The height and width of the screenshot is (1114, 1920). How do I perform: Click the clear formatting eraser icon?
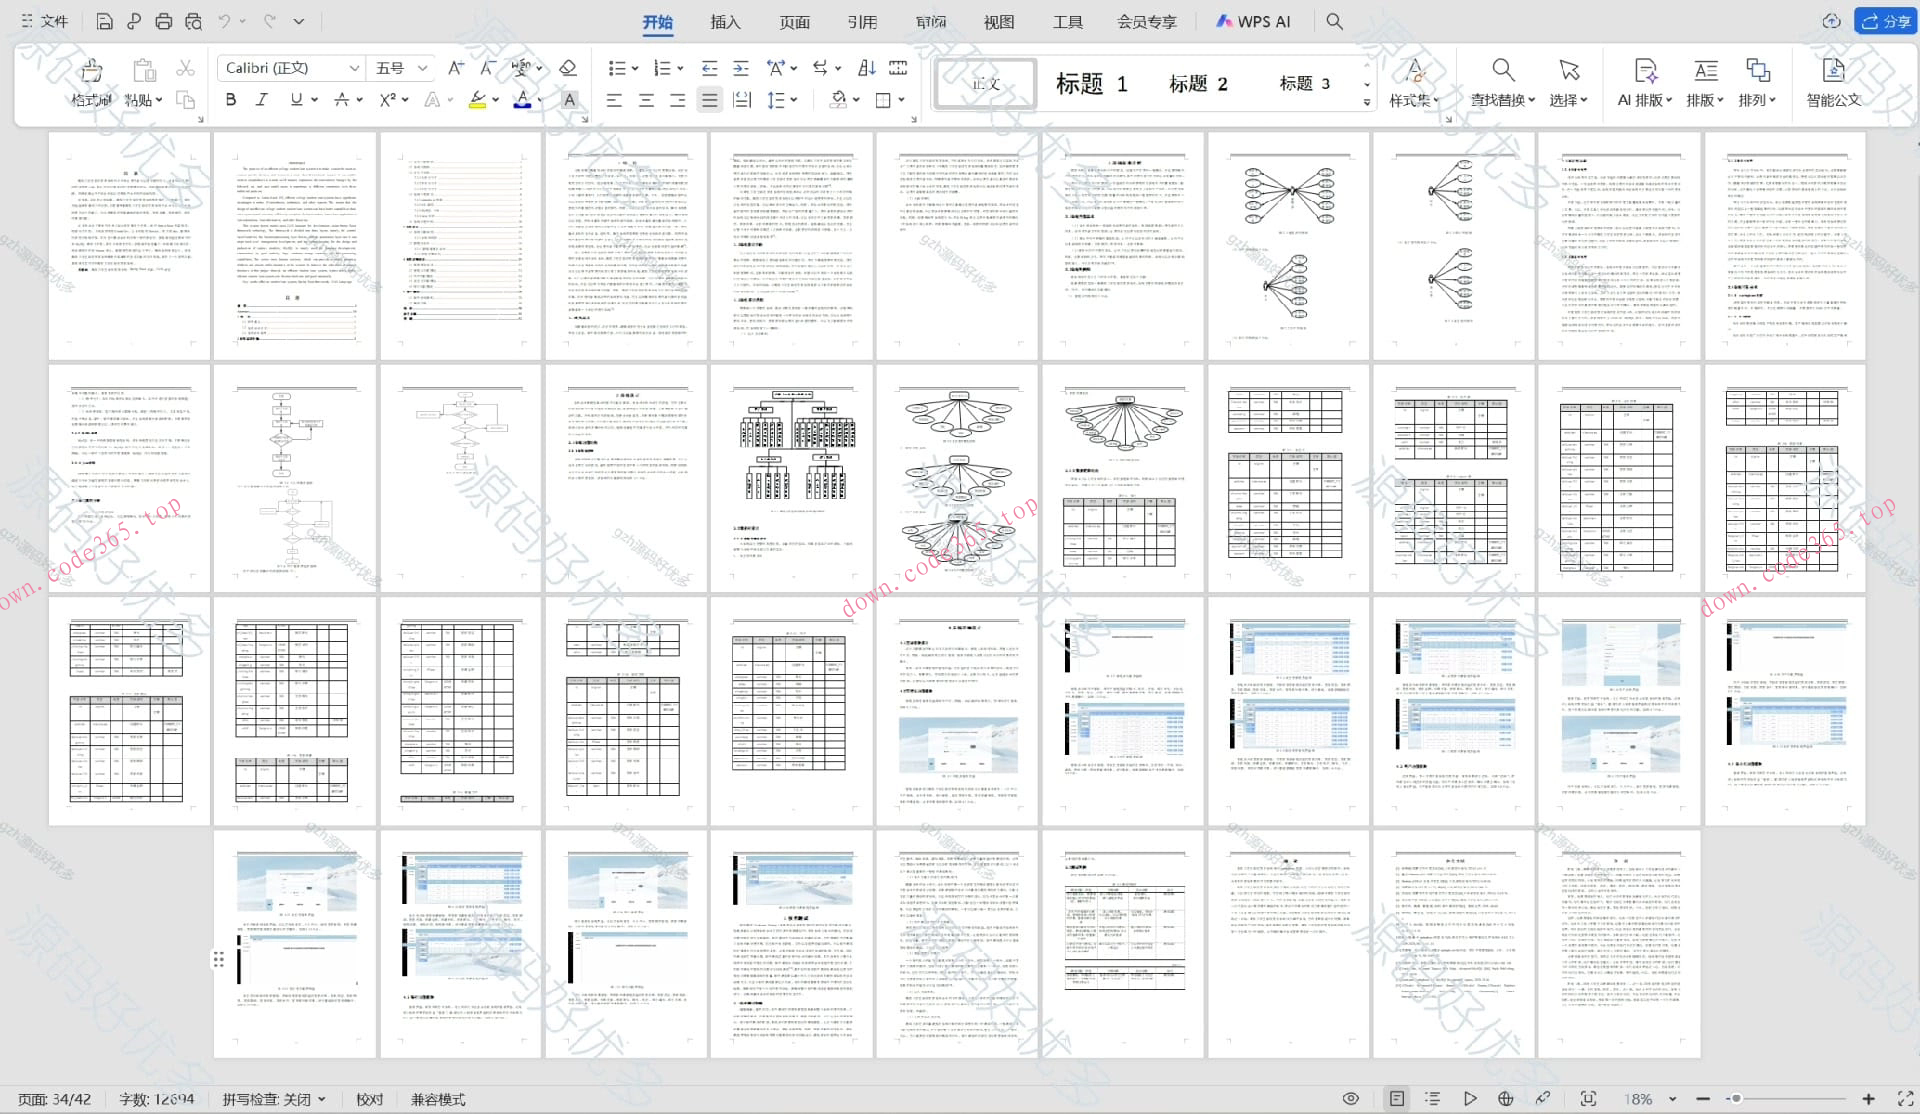pos(568,68)
